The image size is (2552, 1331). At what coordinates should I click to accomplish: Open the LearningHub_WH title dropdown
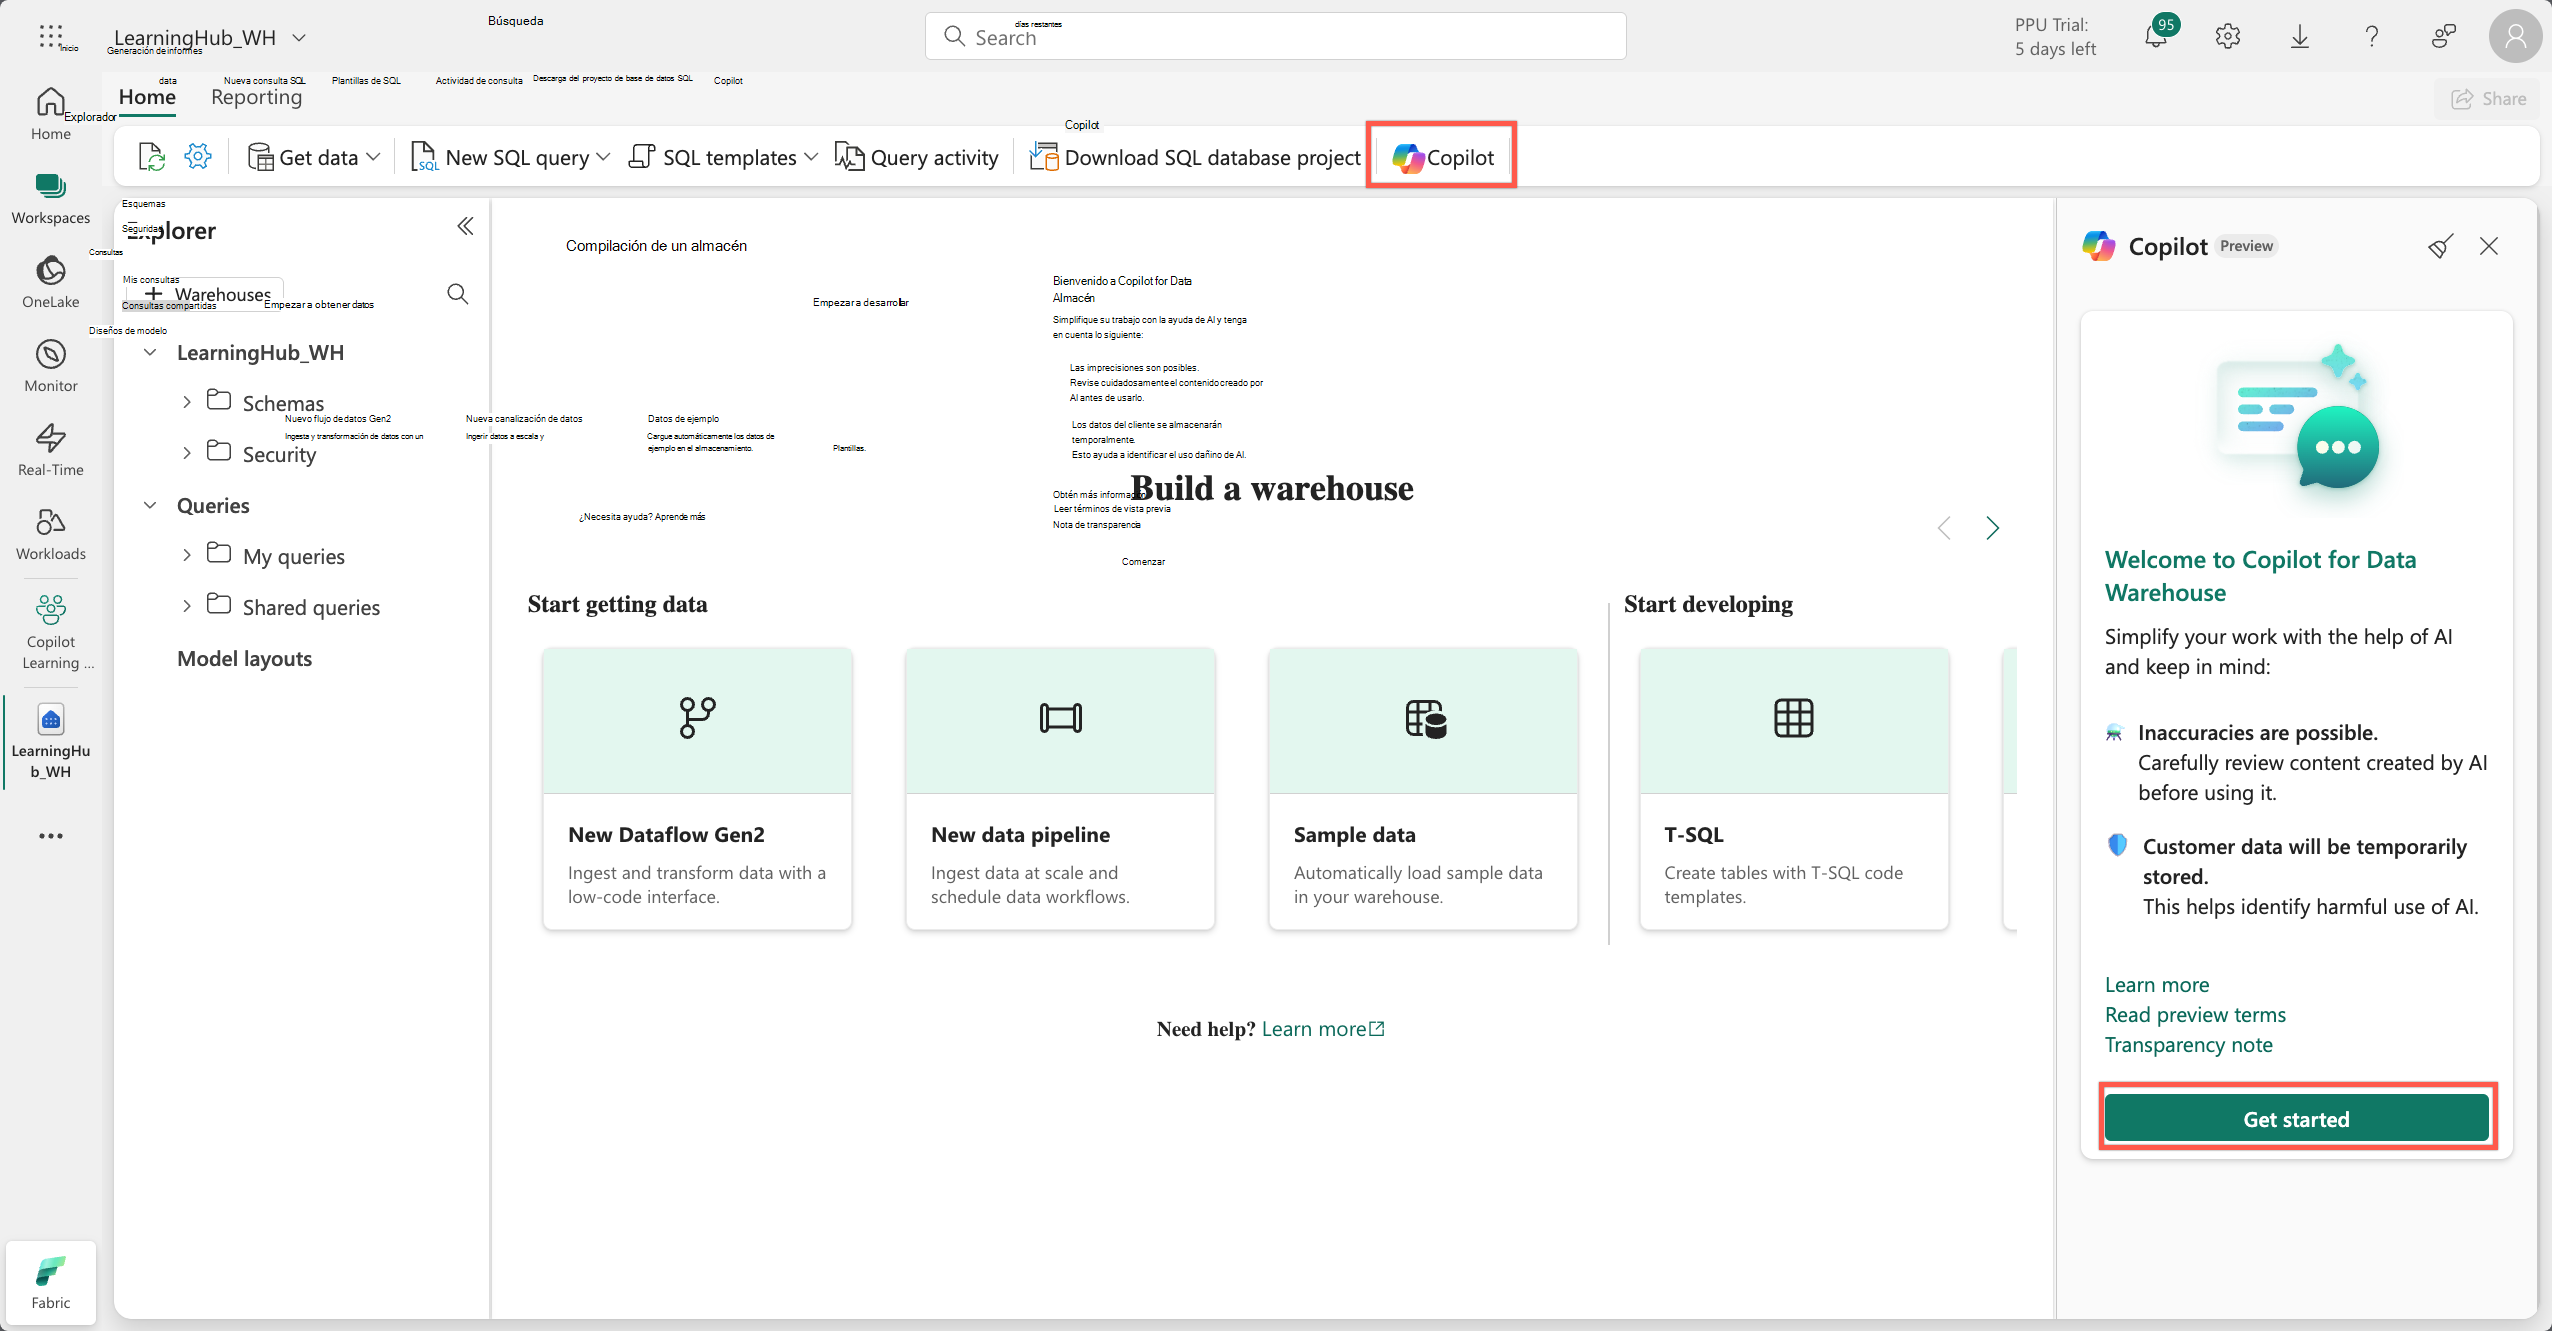tap(299, 37)
